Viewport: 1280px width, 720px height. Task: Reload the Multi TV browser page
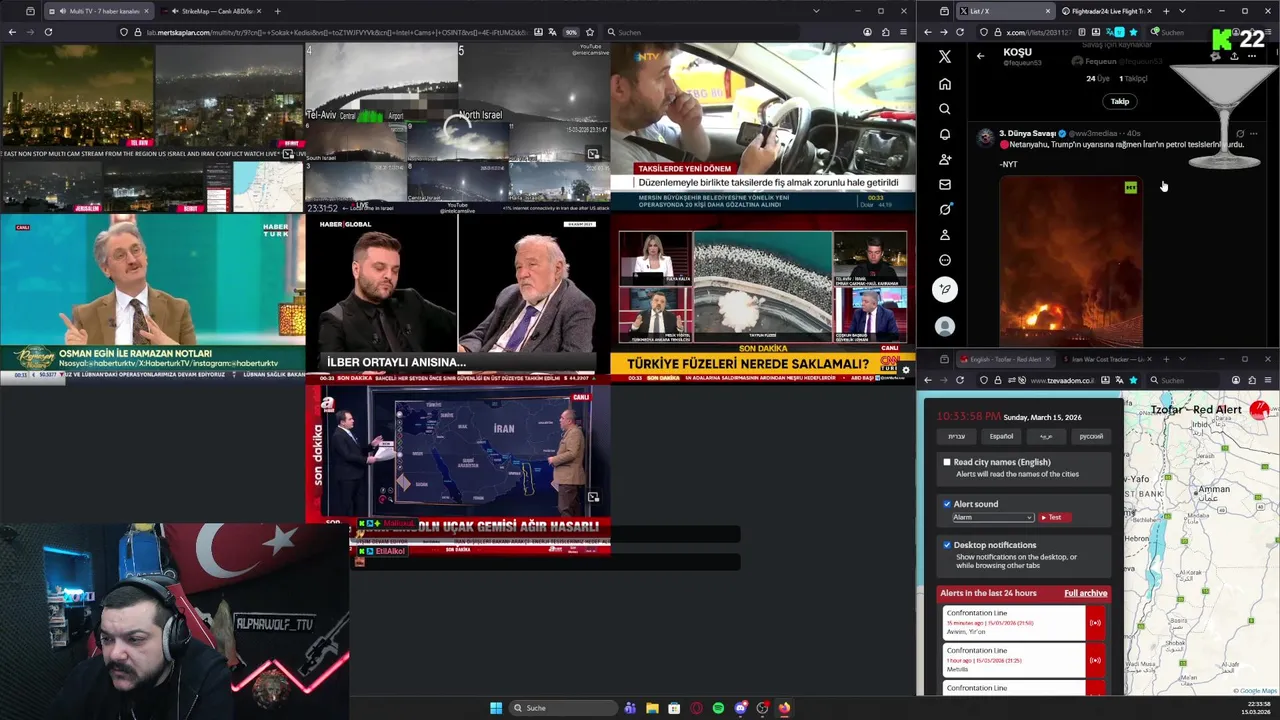[x=48, y=32]
